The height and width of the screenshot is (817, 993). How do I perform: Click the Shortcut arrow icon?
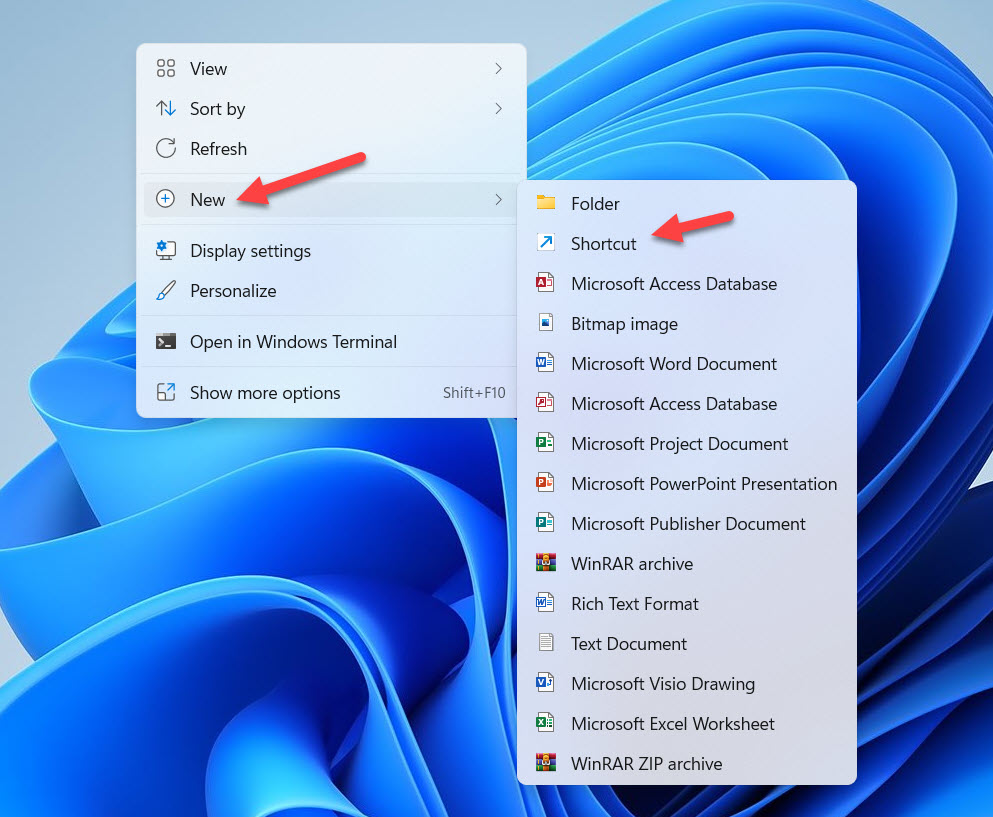[x=546, y=243]
